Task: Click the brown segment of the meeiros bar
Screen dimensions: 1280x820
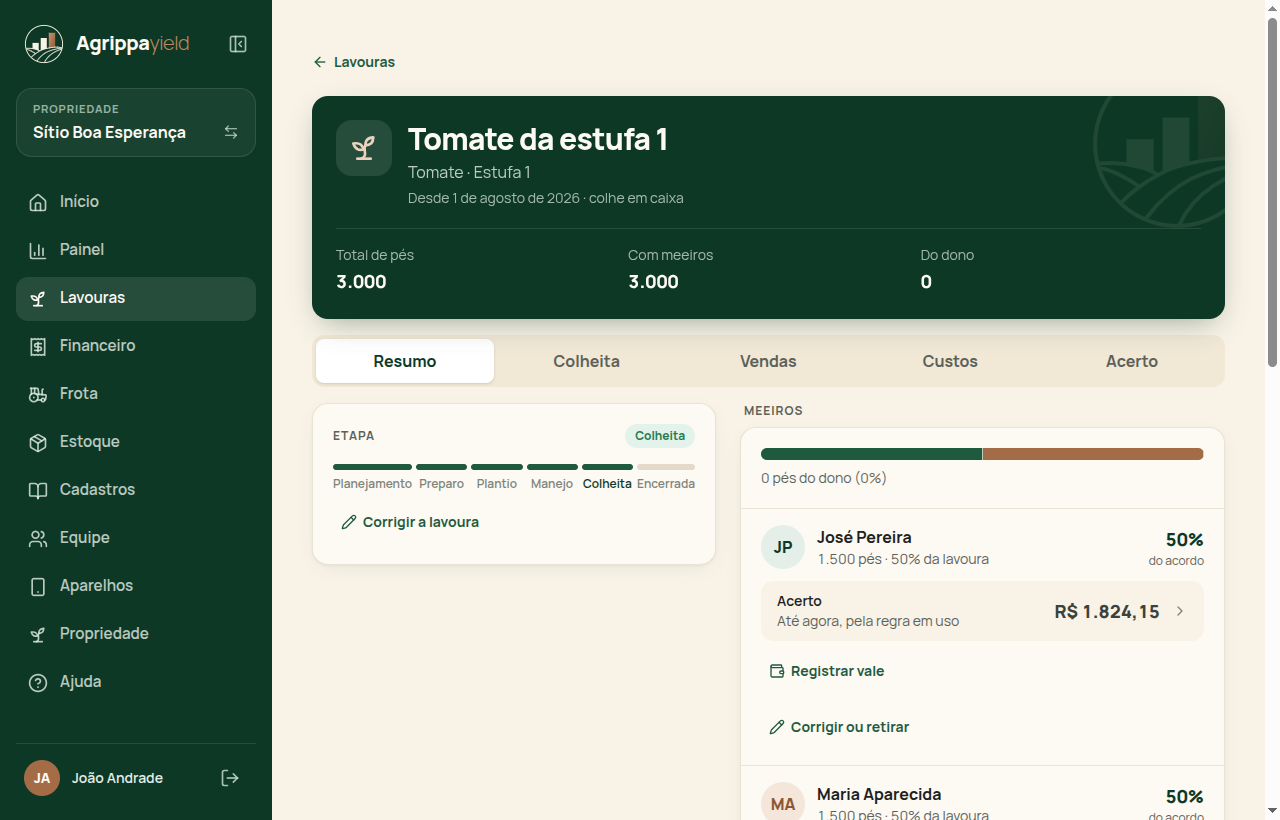Action: [x=1093, y=454]
